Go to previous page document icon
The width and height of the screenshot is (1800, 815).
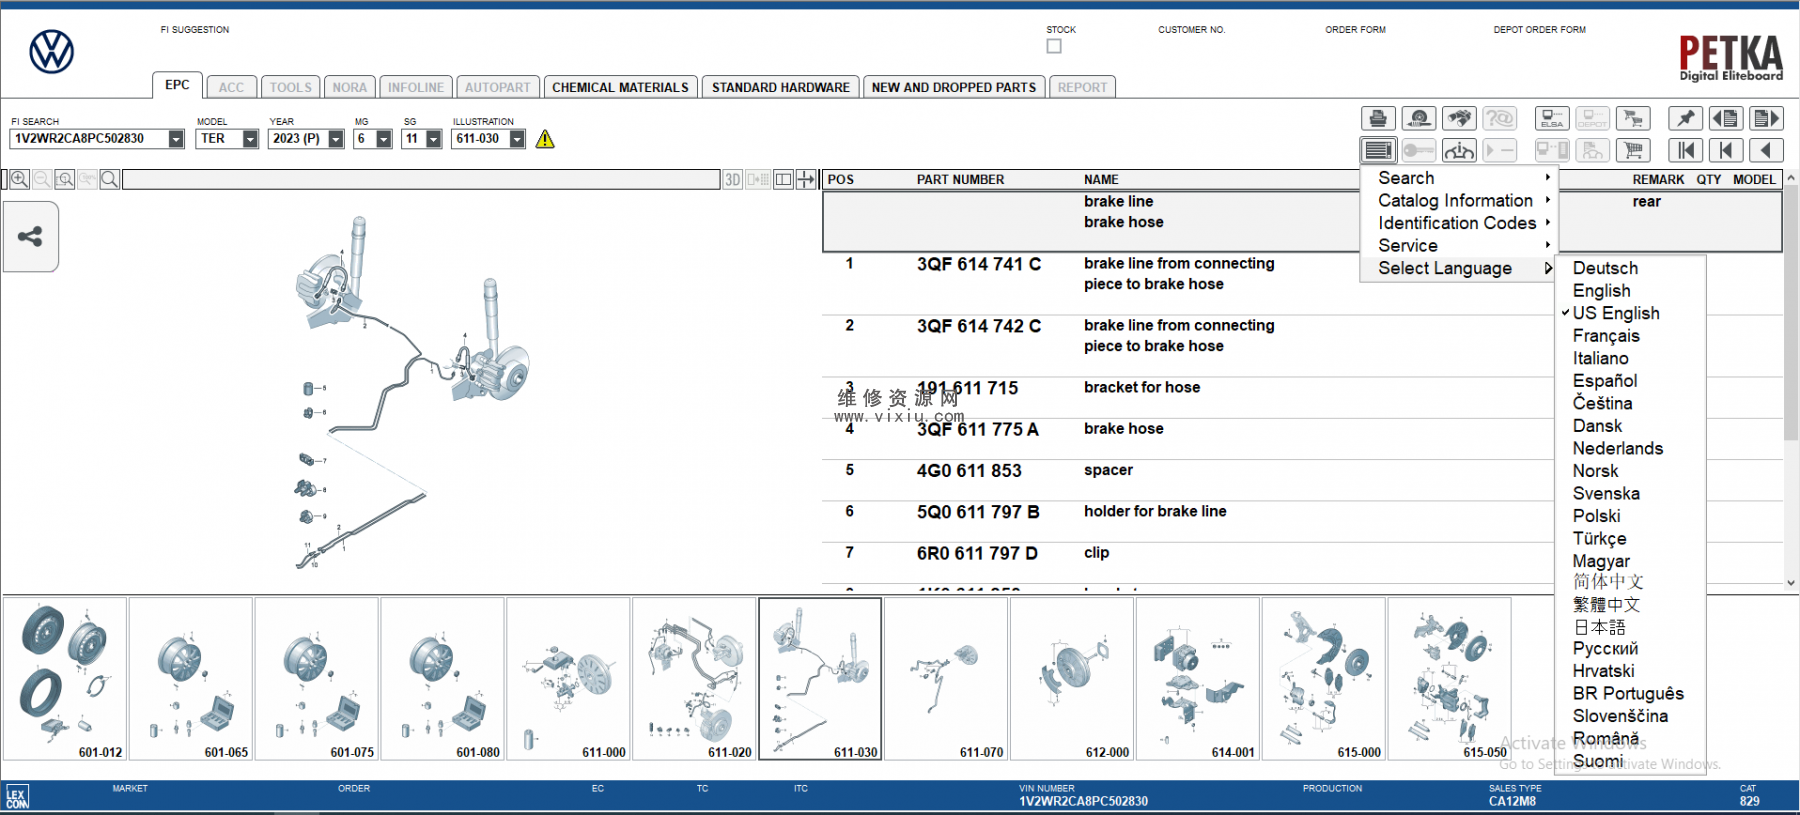point(1726,119)
